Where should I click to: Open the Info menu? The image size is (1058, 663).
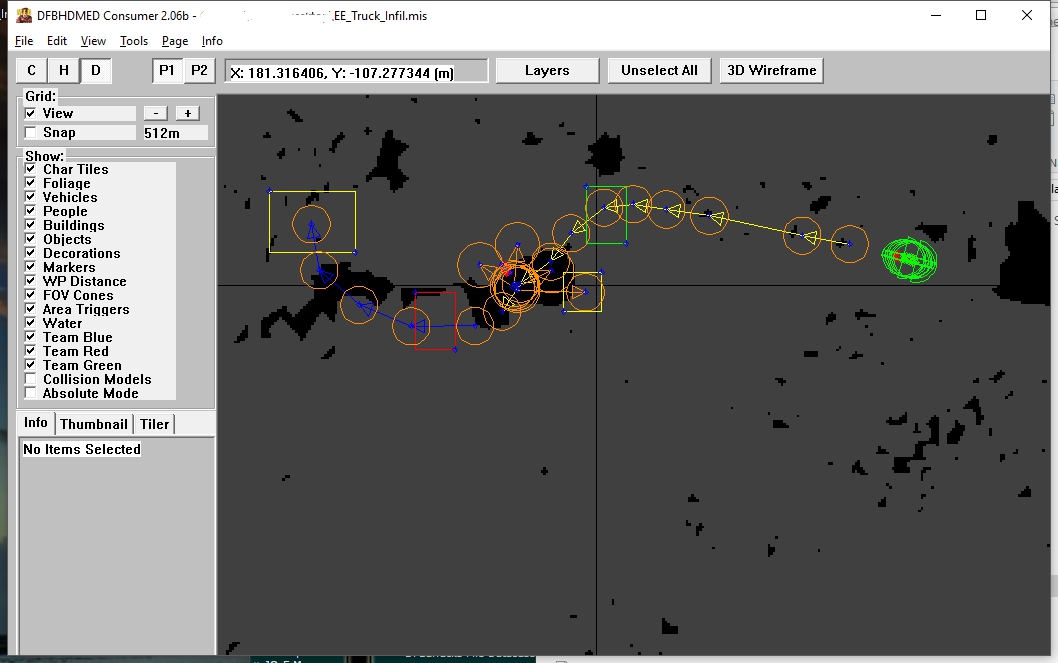(x=212, y=41)
